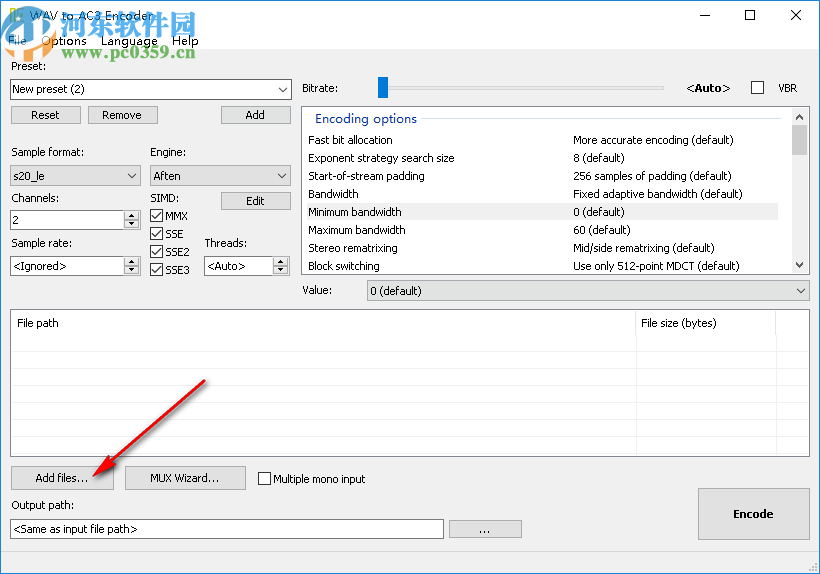Viewport: 820px width, 574px height.
Task: Click 'Use only 512-point MDCT (default)' value
Action: [656, 266]
